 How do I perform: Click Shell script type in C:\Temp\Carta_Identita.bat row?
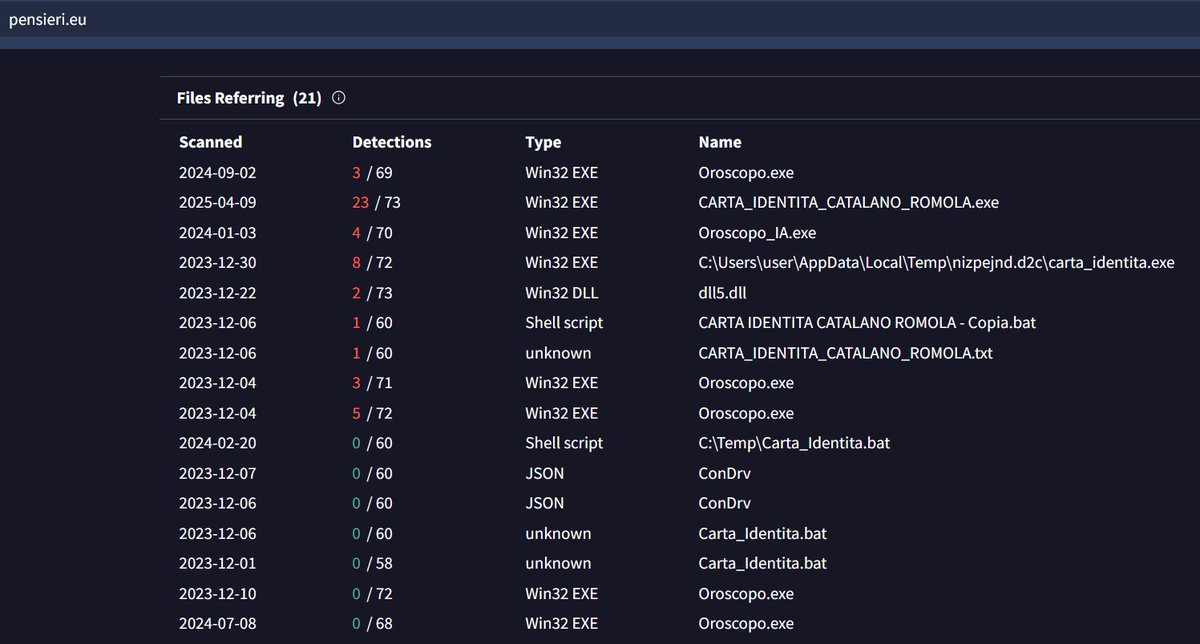click(564, 443)
